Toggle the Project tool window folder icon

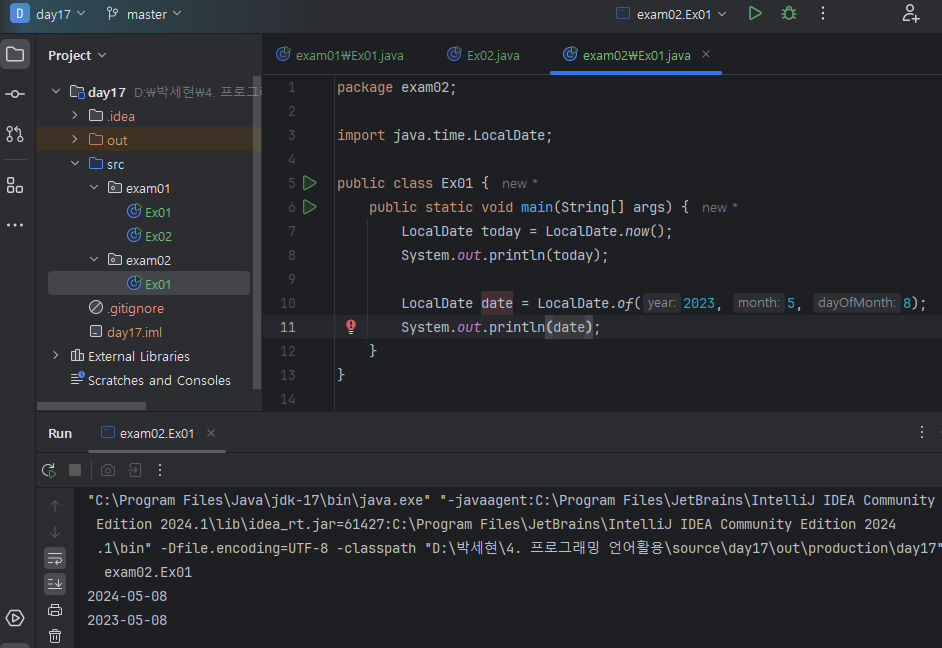click(x=15, y=54)
